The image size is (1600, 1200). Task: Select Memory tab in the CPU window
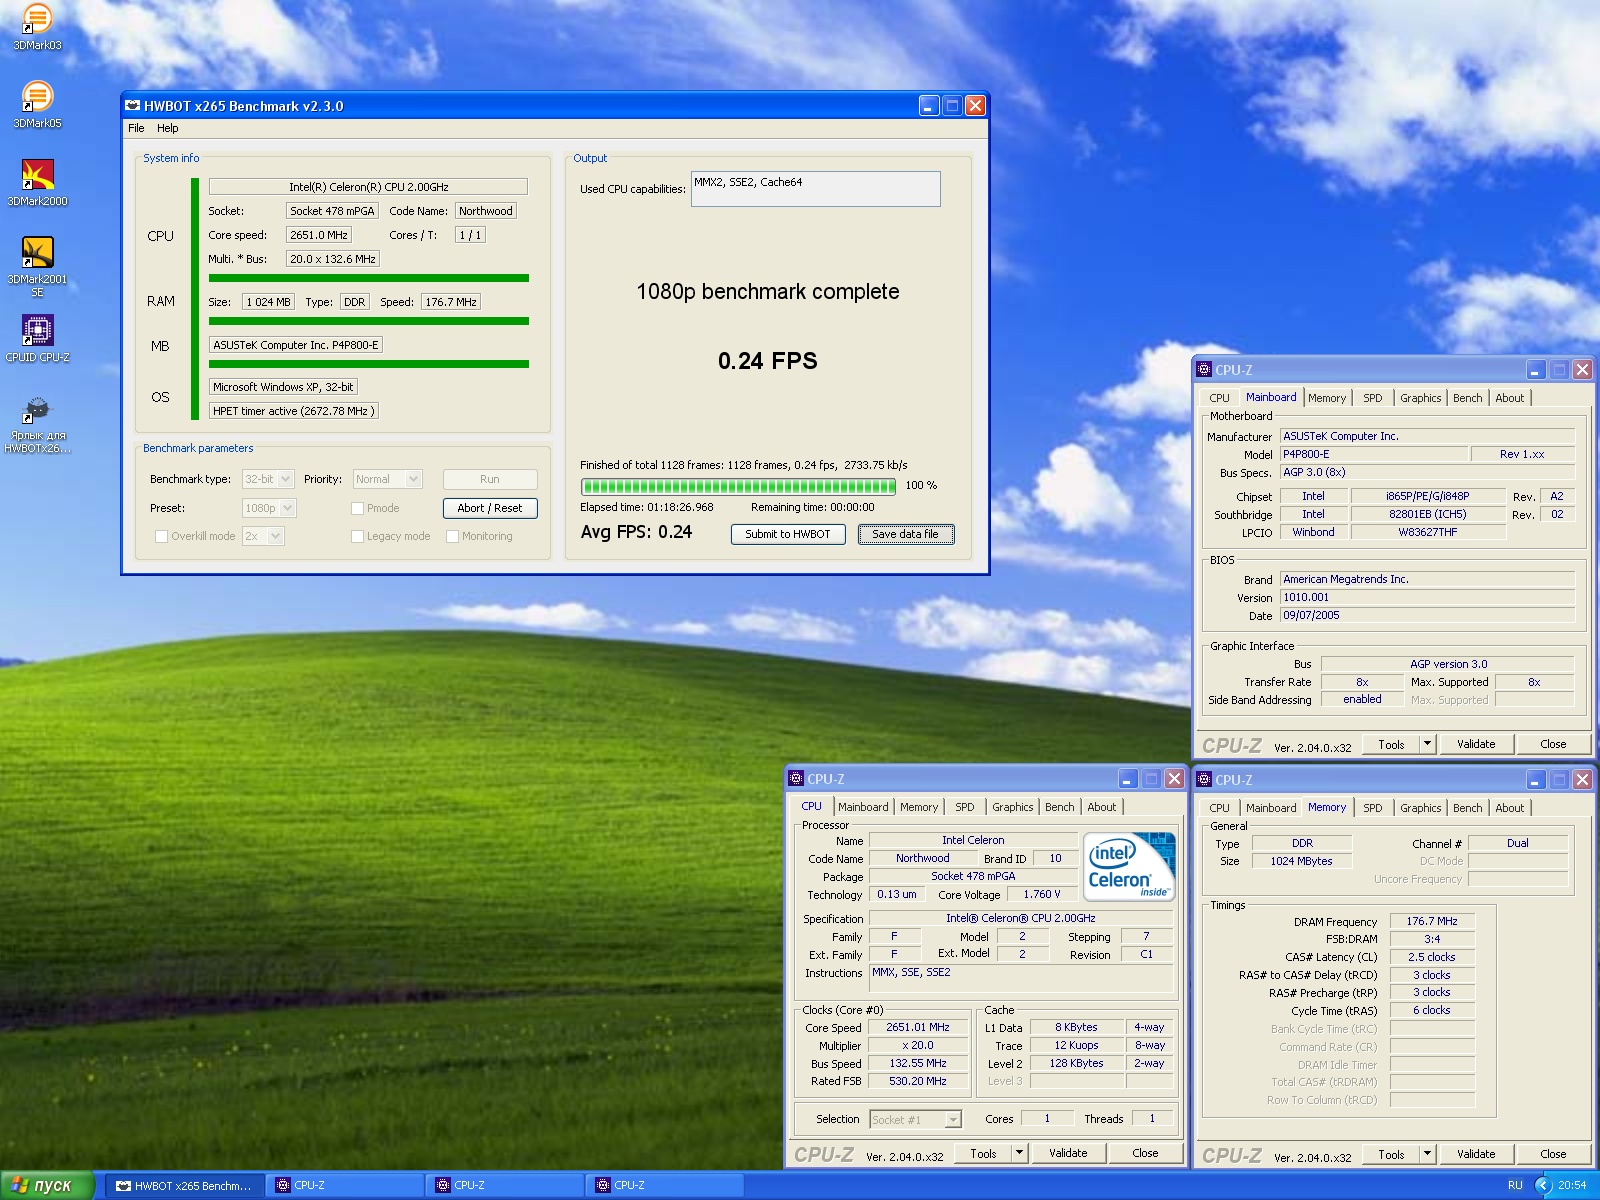pyautogui.click(x=918, y=807)
